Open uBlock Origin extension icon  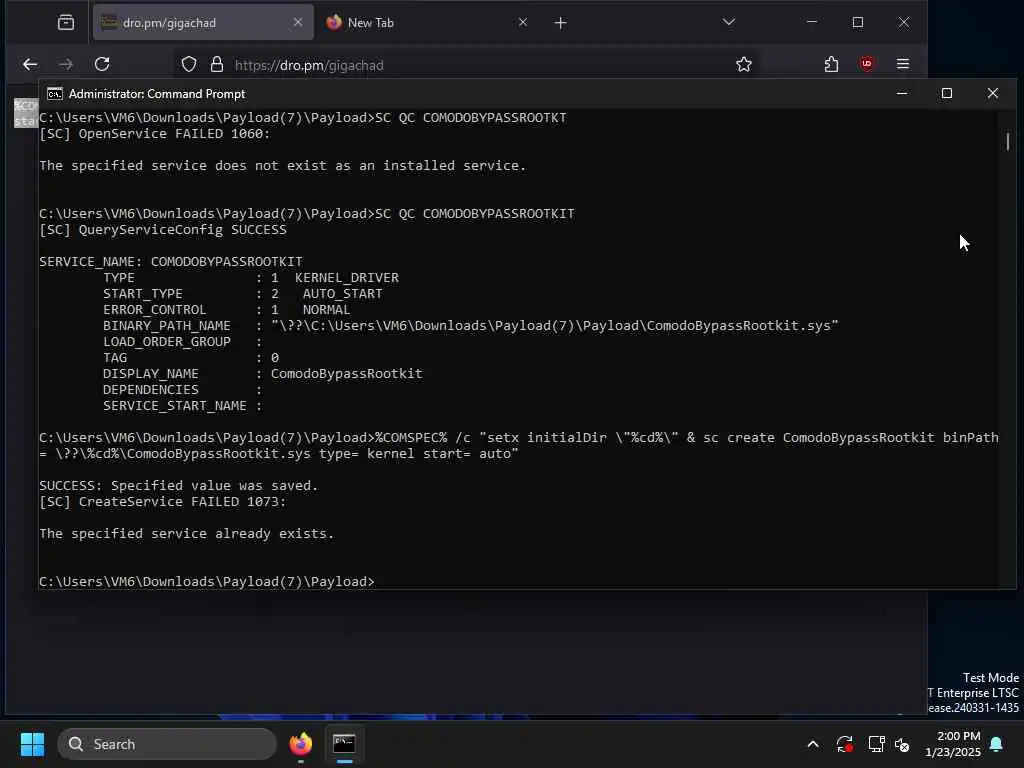867,63
